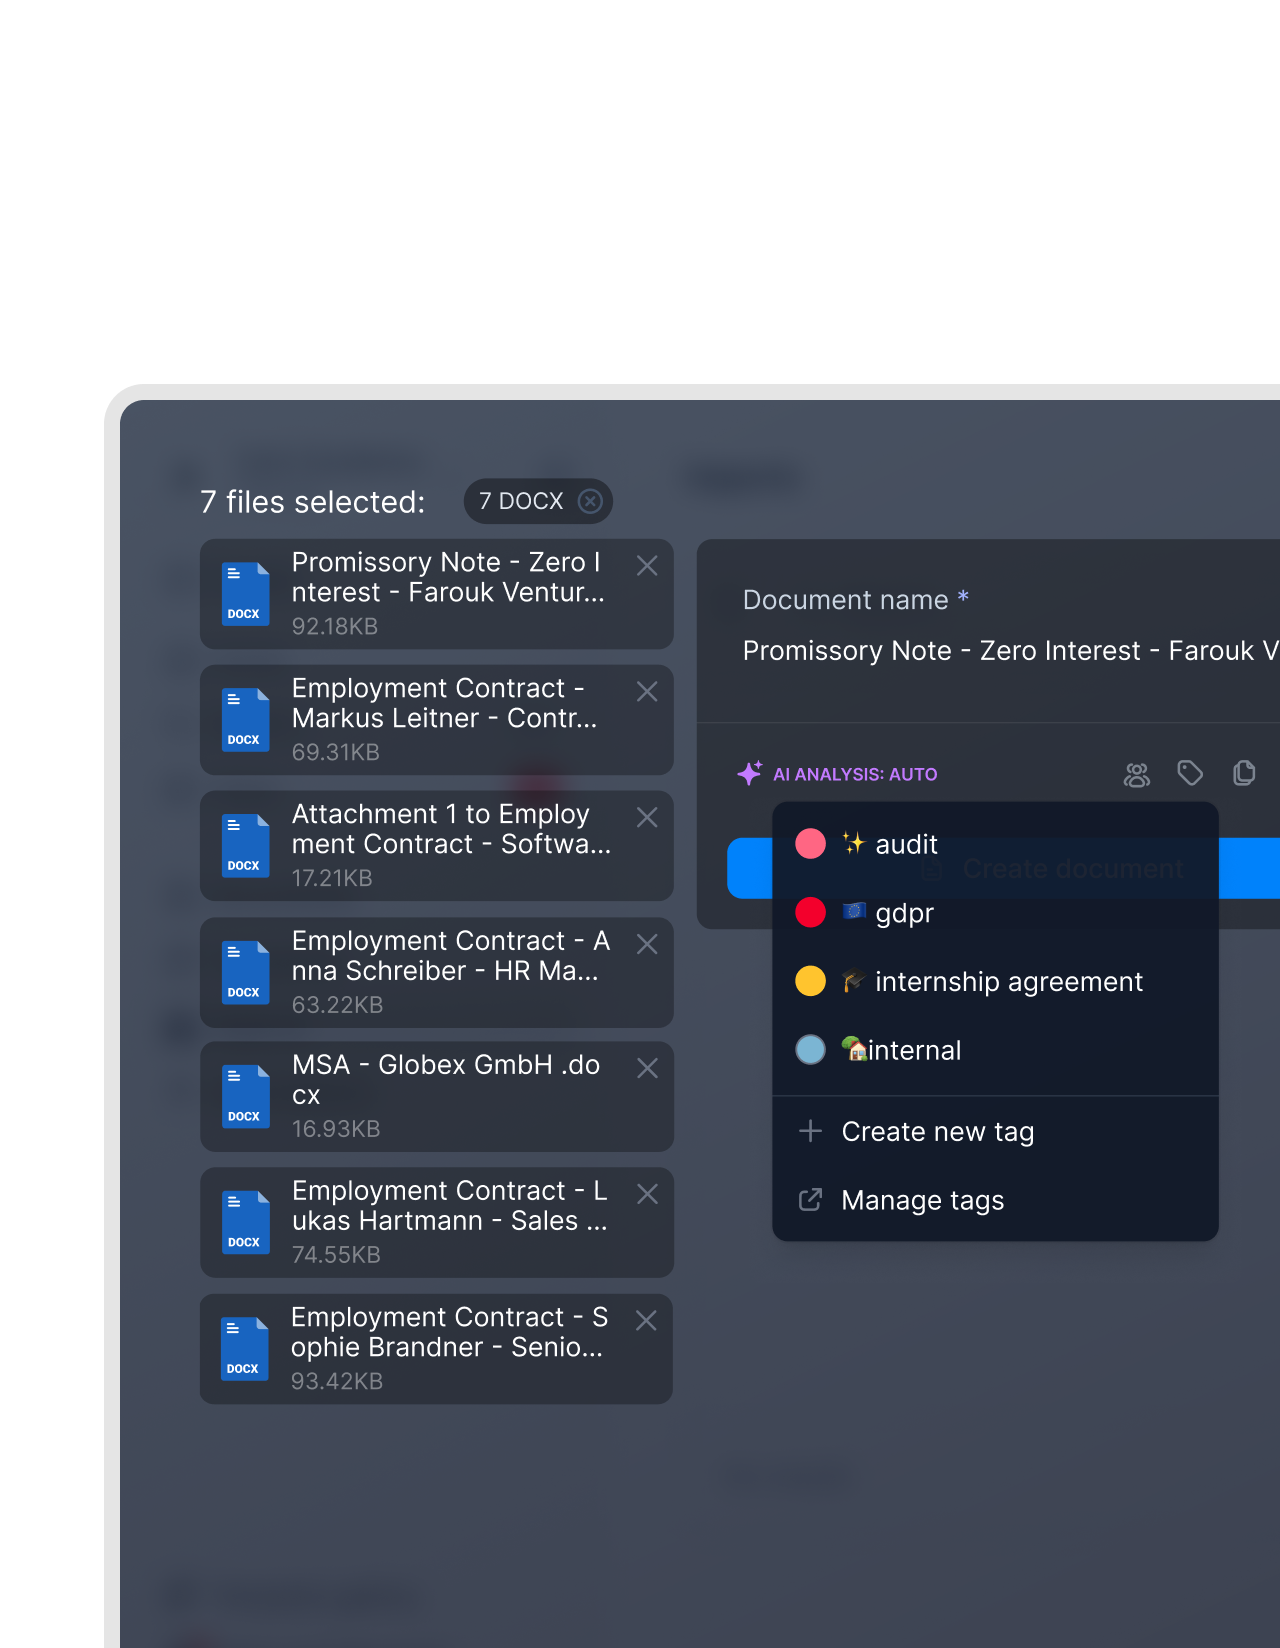Screen dimensions: 1280x1648
Task: Choose Create new tag
Action: click(x=995, y=1132)
